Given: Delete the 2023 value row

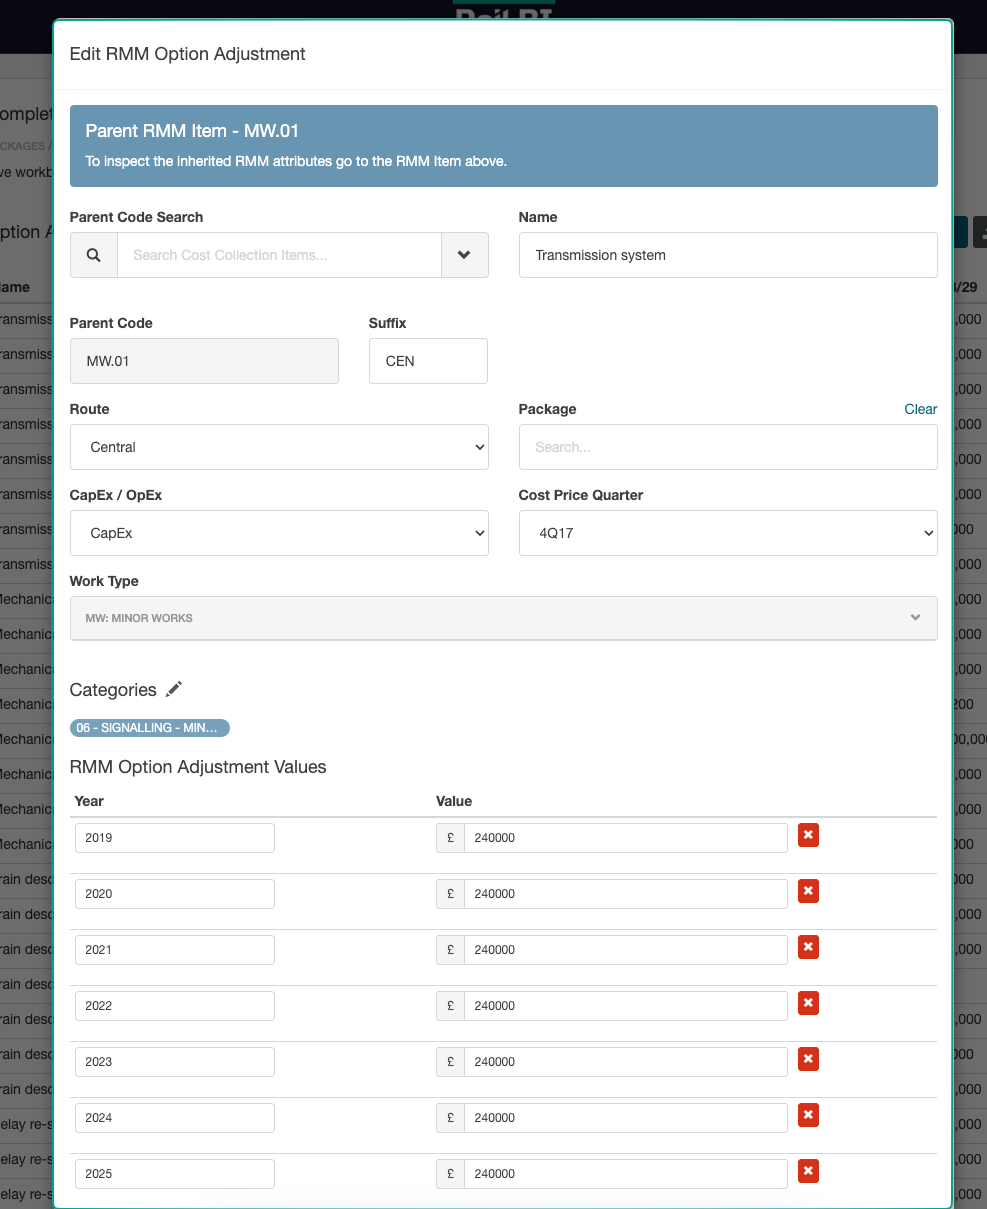Looking at the screenshot, I should 808,1059.
